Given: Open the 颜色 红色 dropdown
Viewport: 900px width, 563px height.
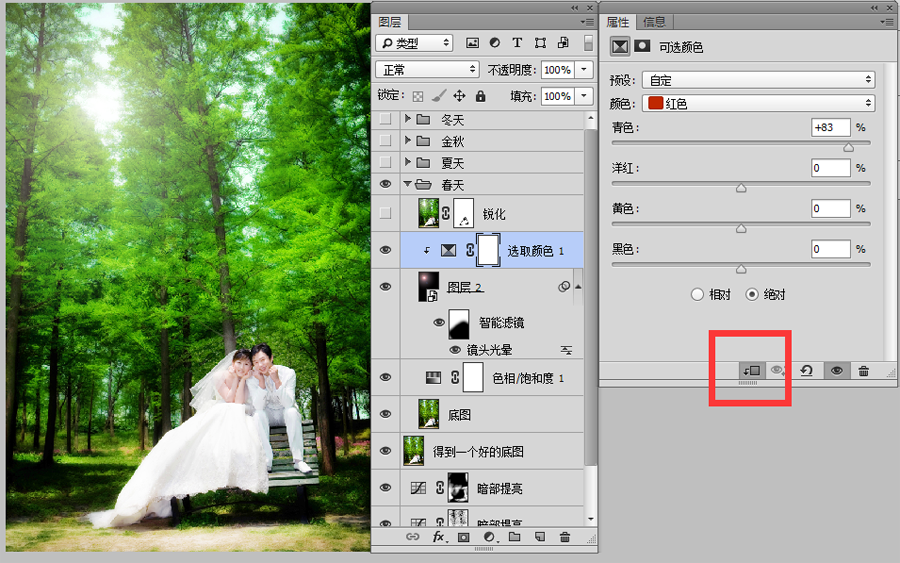Looking at the screenshot, I should pyautogui.click(x=758, y=103).
